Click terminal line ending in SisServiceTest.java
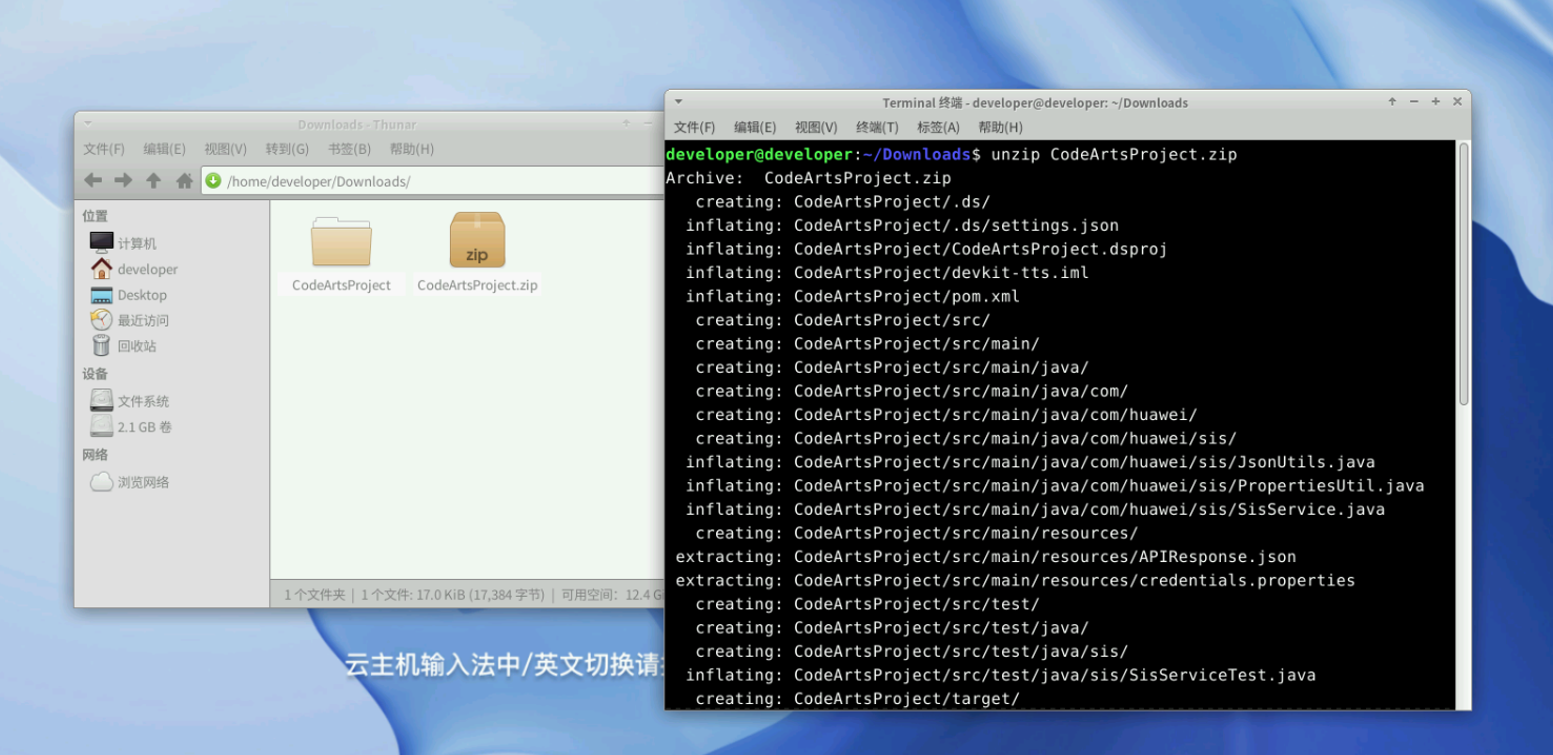Screen dimensions: 1553x755 click(1000, 675)
